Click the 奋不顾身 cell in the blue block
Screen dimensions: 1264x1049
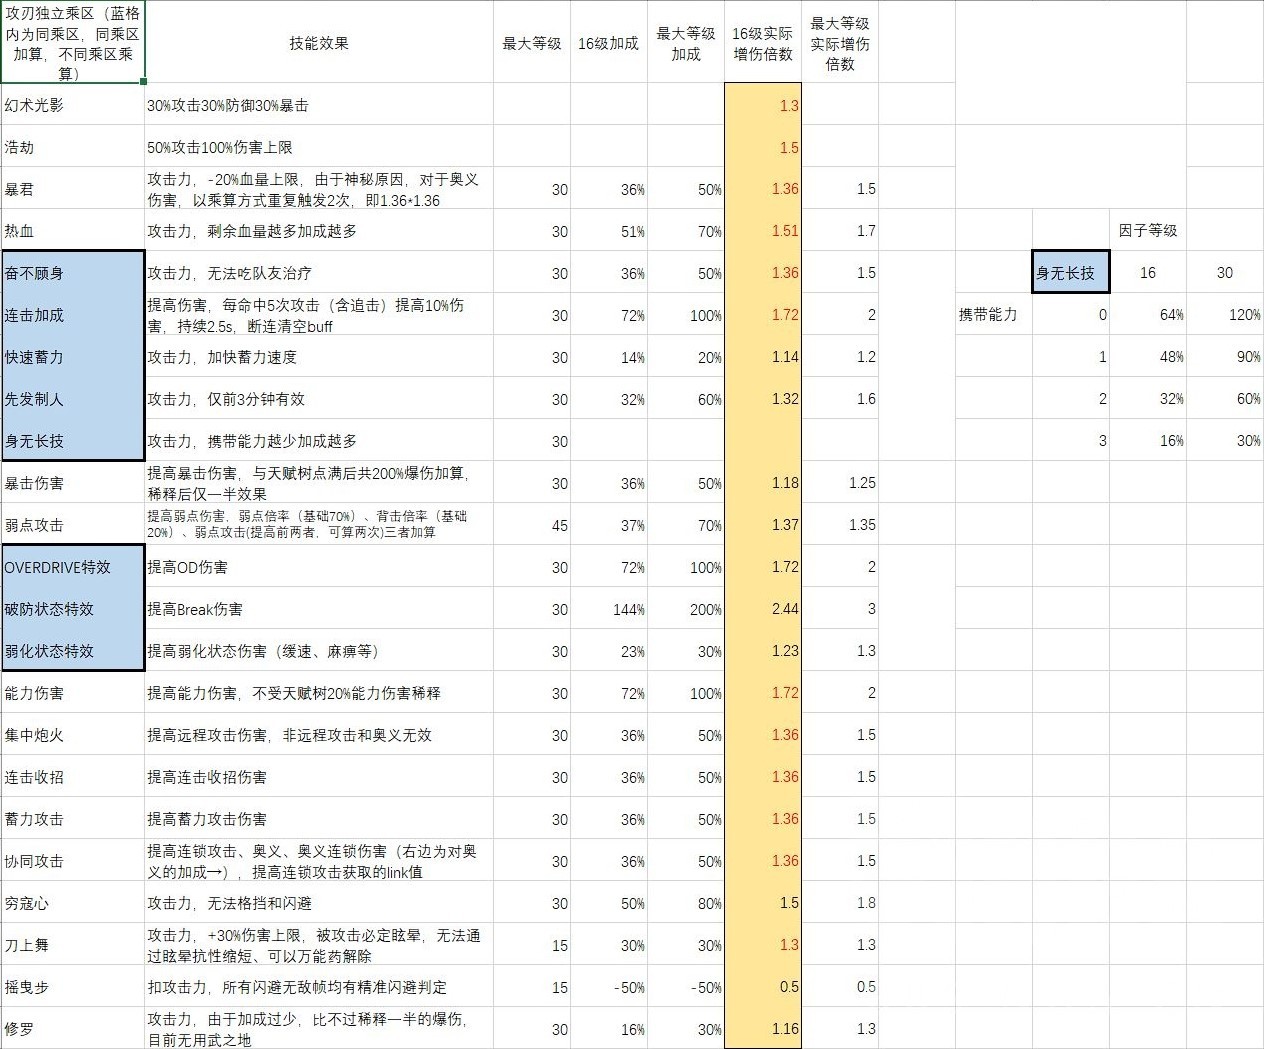(40, 272)
